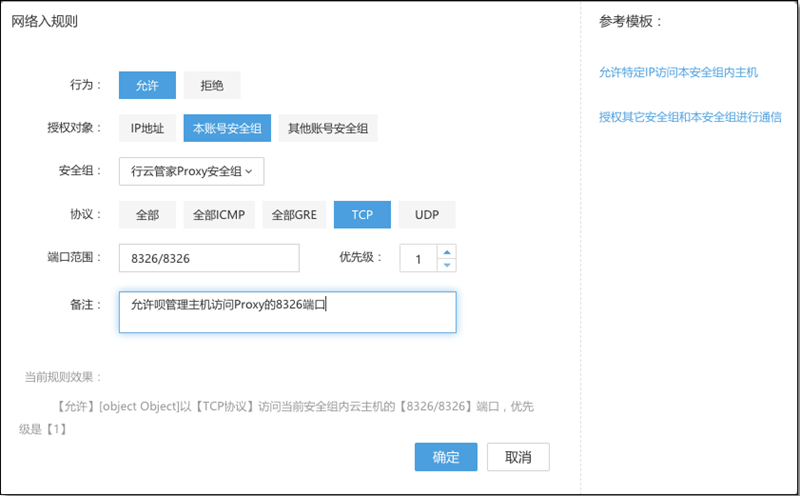
Task: Select the 全部 protocol option
Action: pos(147,214)
